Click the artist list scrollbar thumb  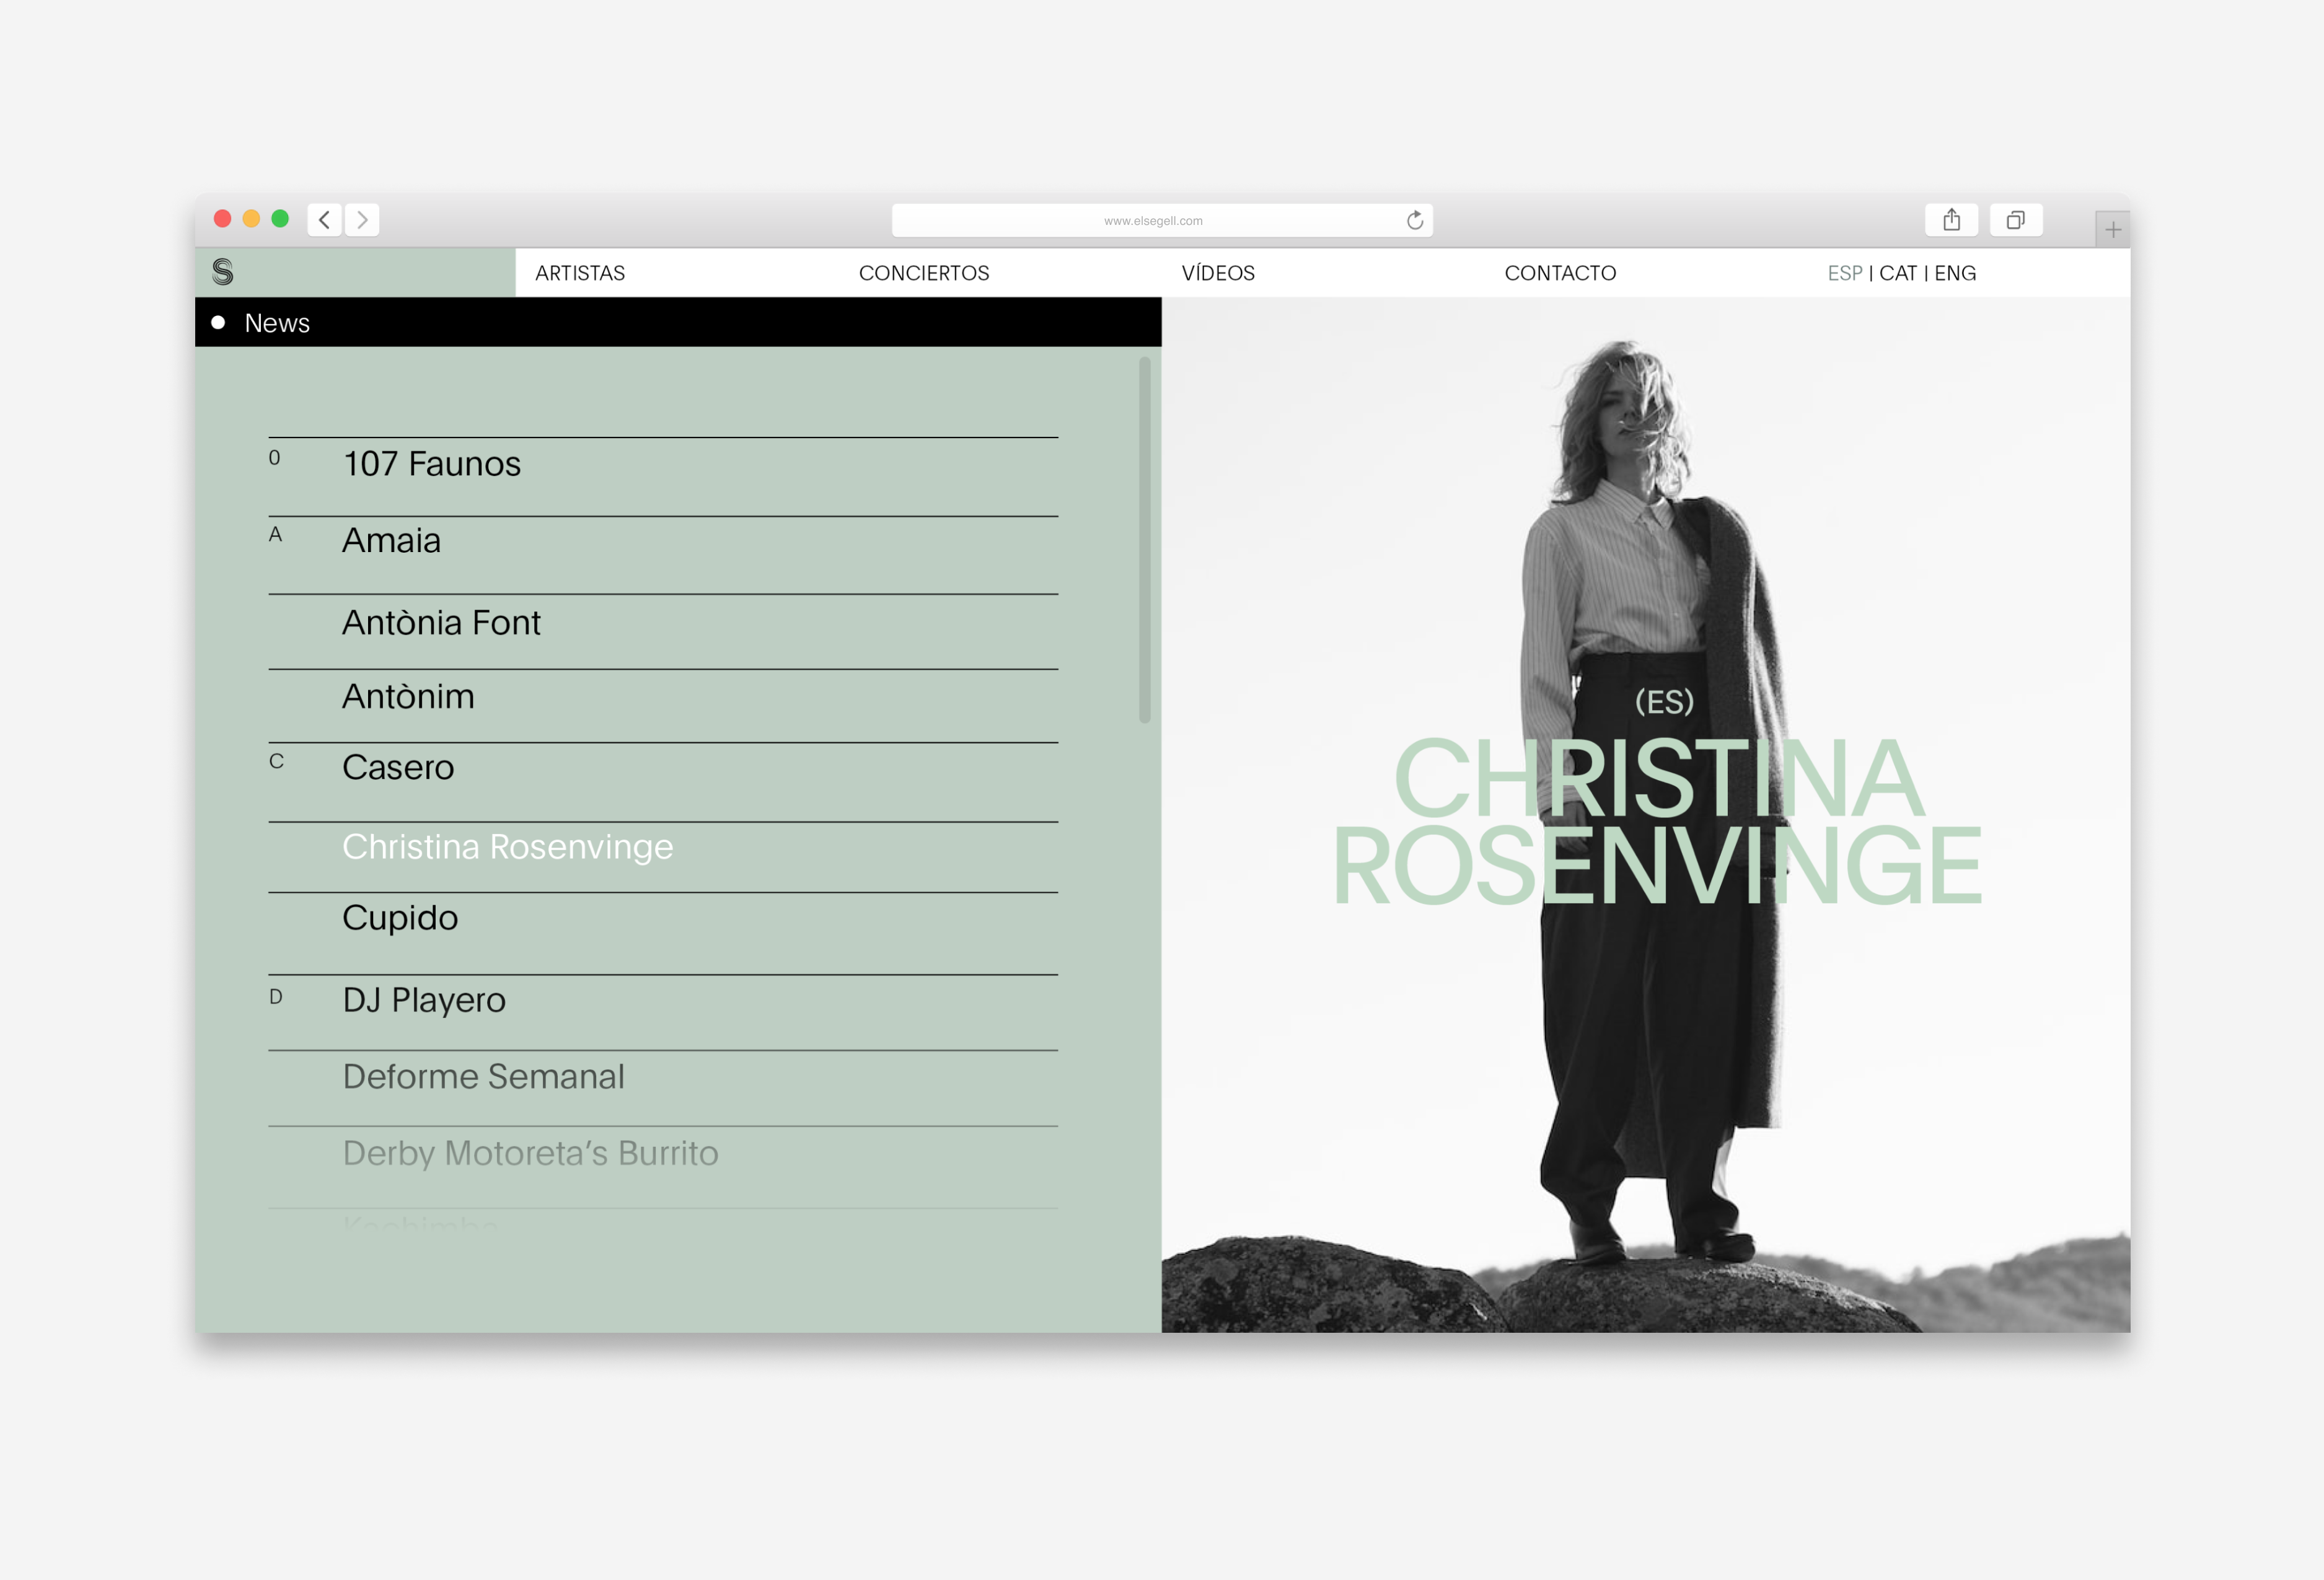(1144, 540)
